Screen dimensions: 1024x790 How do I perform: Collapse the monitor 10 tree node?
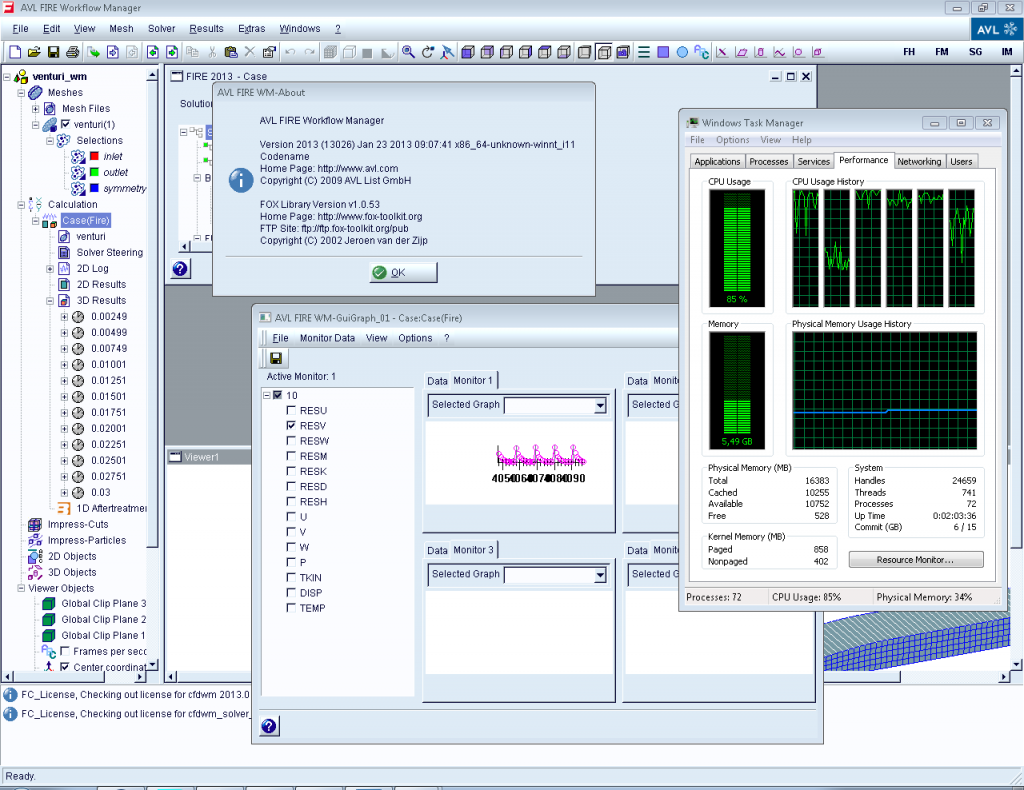pos(267,395)
